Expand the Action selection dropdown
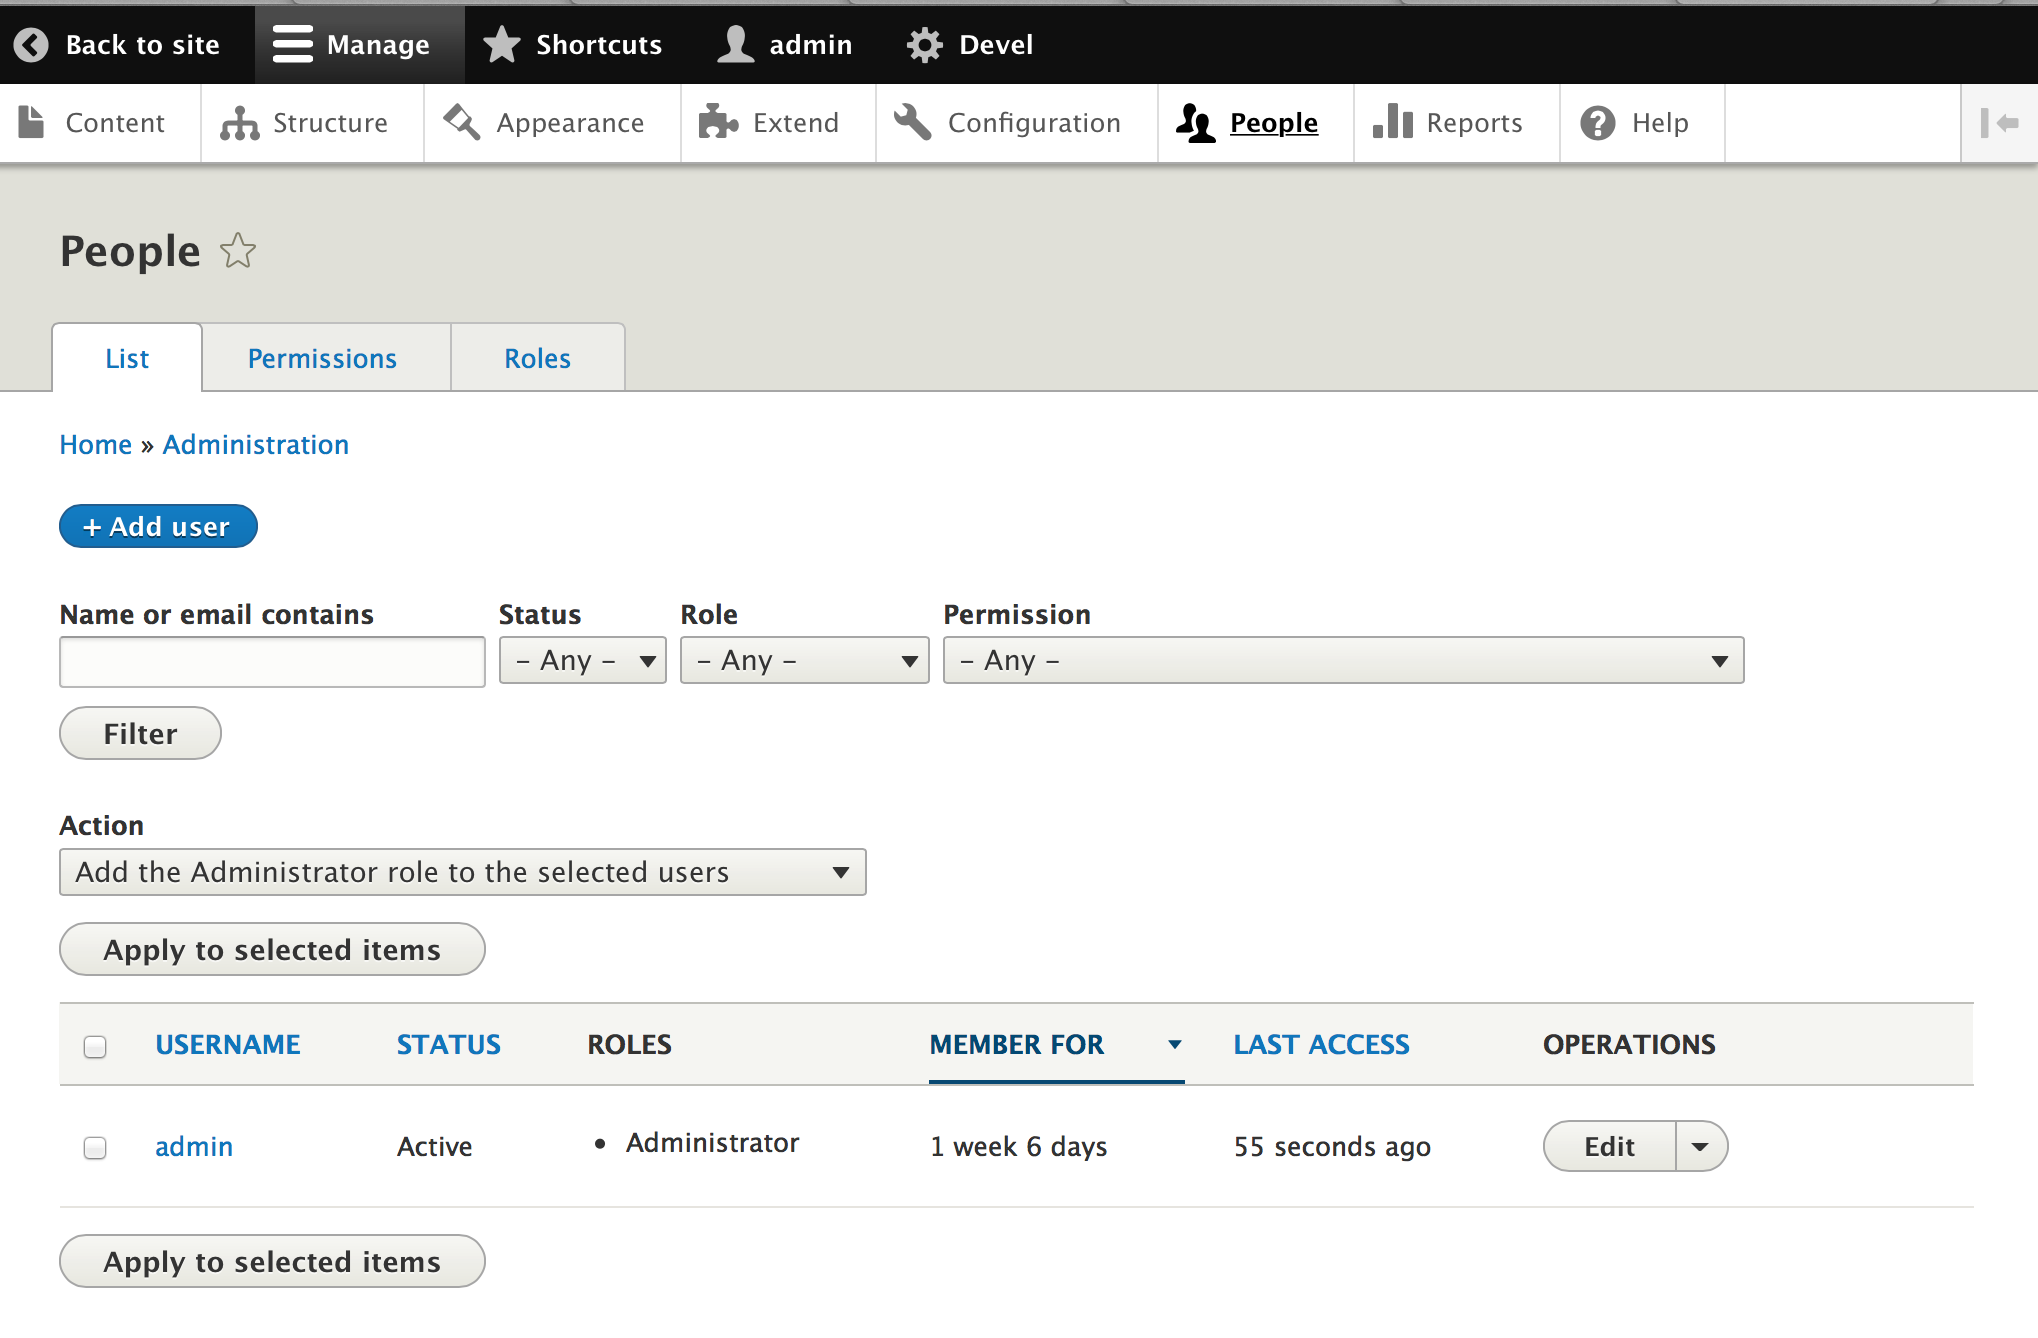2038x1338 pixels. coord(462,873)
